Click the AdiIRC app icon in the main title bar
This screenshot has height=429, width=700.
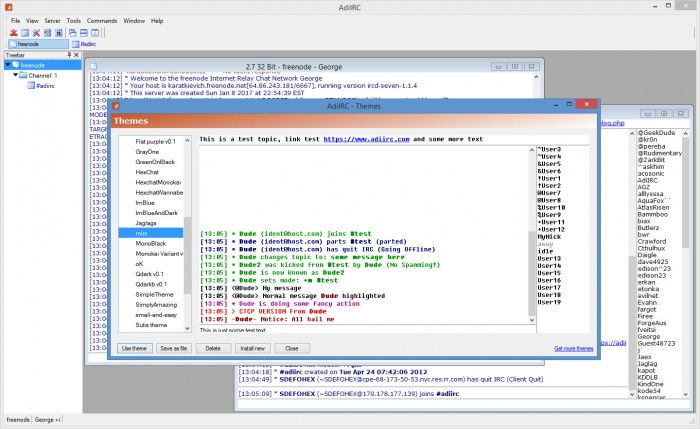pos(8,7)
